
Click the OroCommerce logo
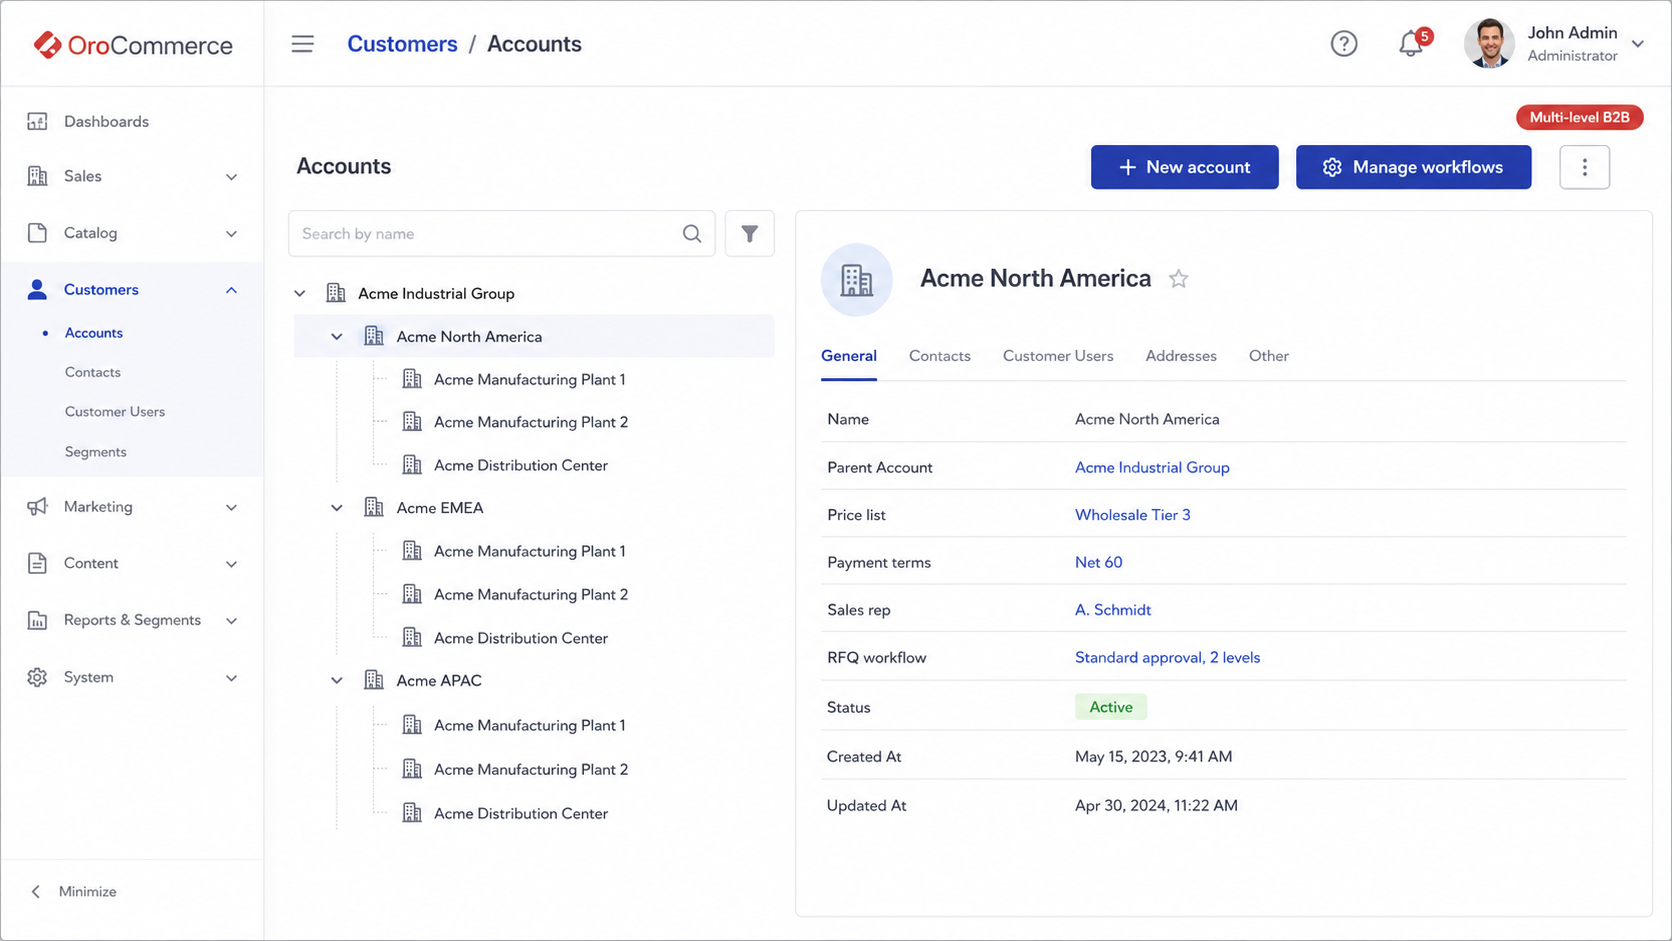[133, 45]
